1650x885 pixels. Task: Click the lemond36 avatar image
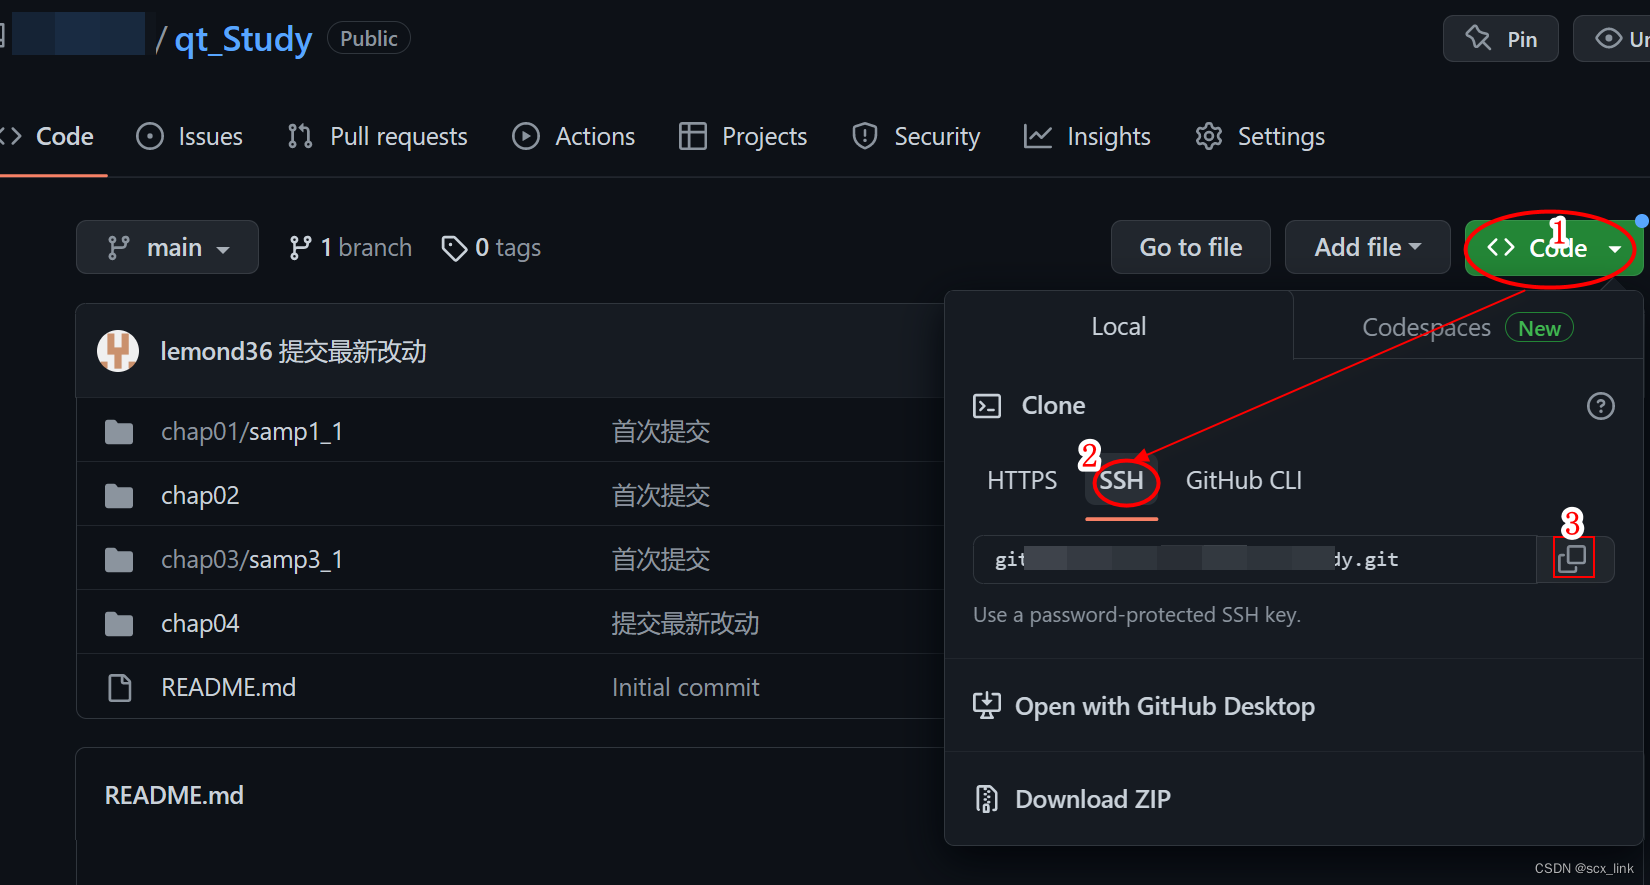(118, 351)
